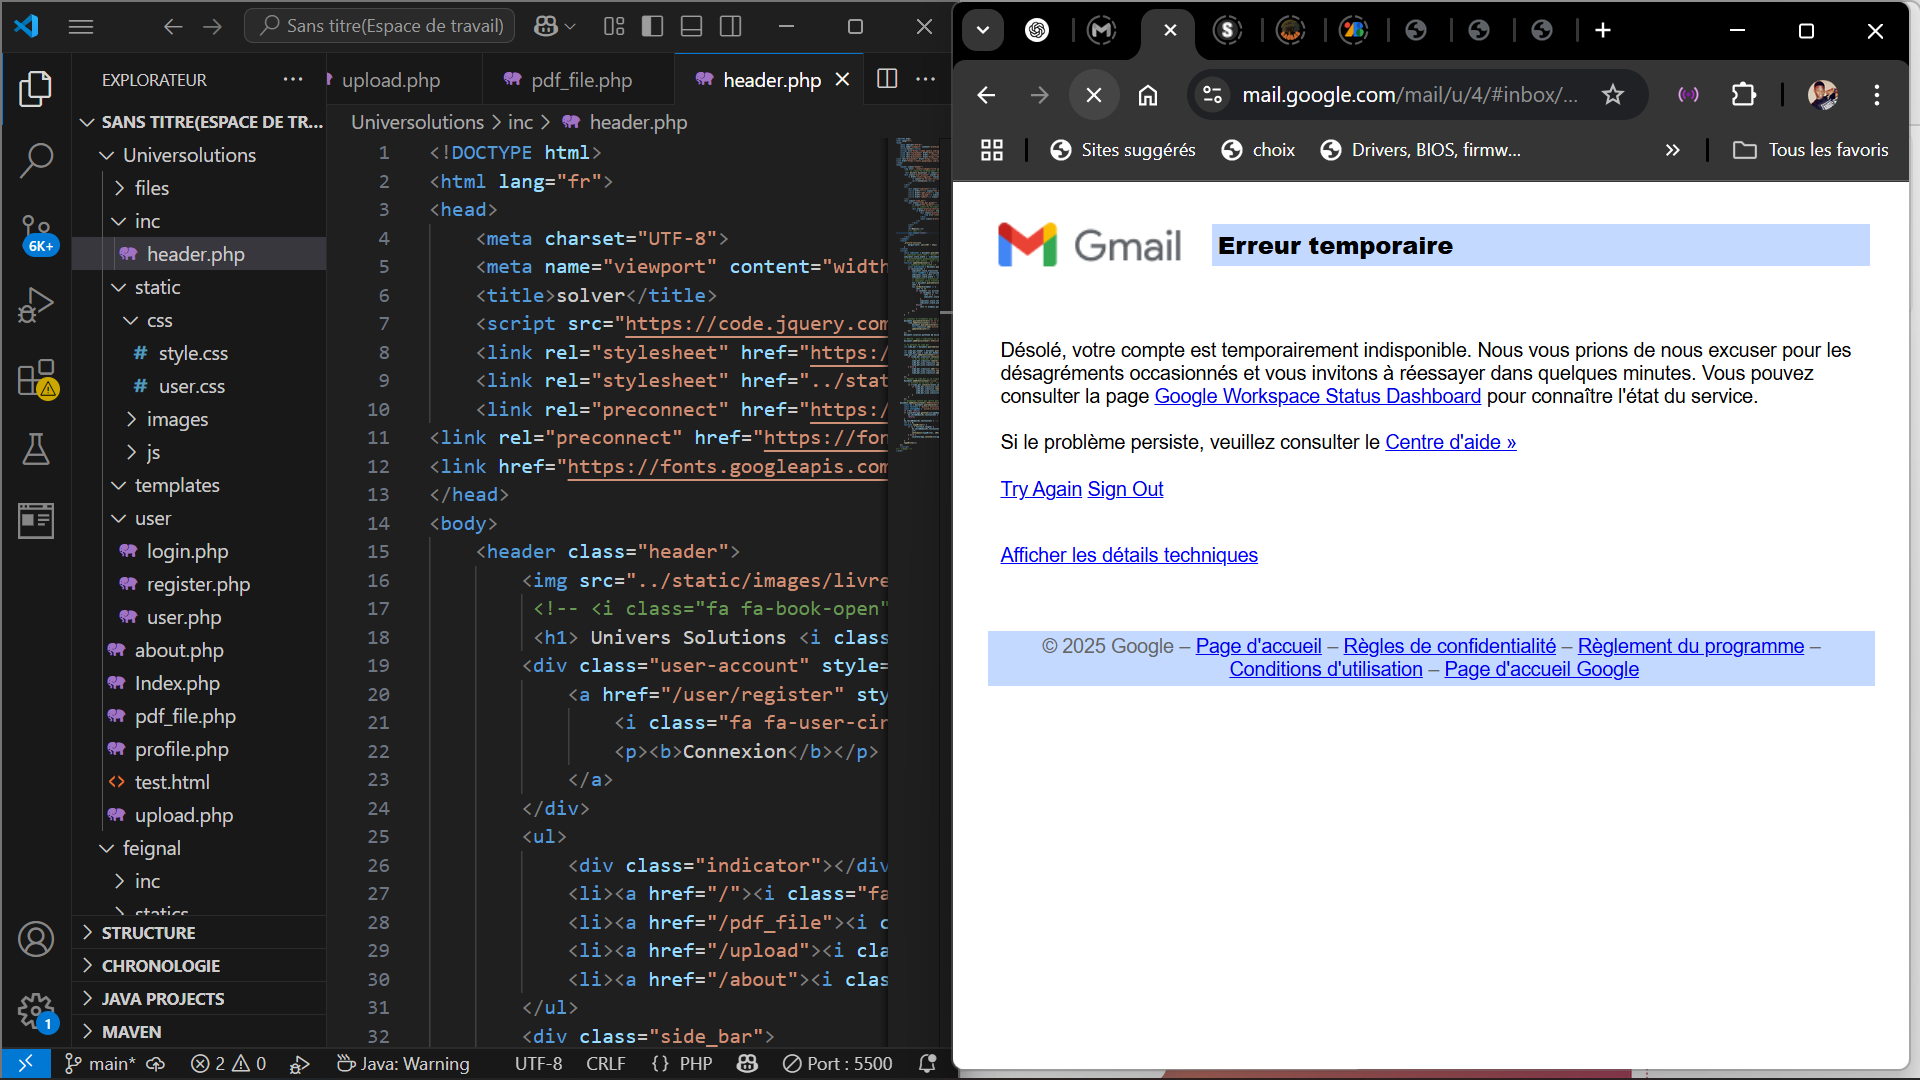Click the Chrome address bar URL
The width and height of the screenshot is (1920, 1080).
[x=1408, y=95]
